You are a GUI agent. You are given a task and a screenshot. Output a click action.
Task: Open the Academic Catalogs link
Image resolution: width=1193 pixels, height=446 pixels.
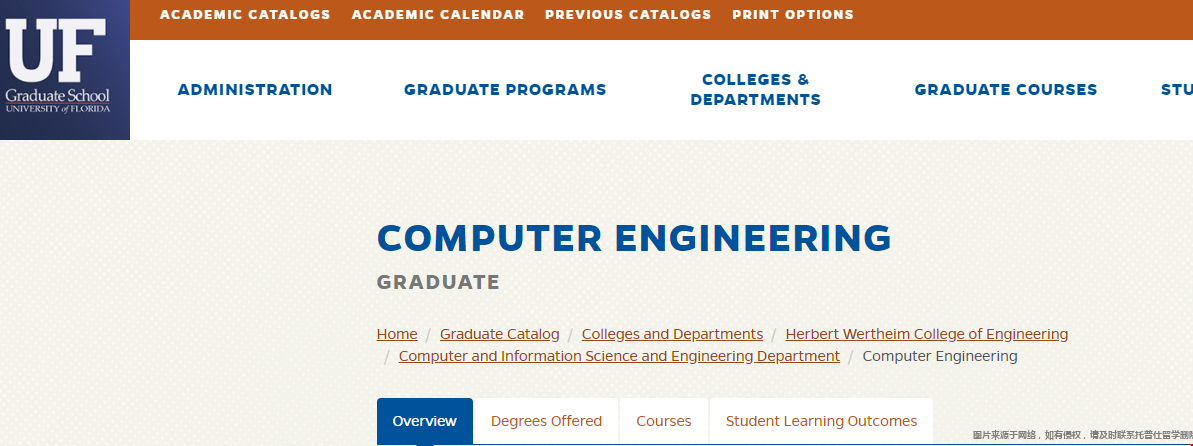[245, 14]
